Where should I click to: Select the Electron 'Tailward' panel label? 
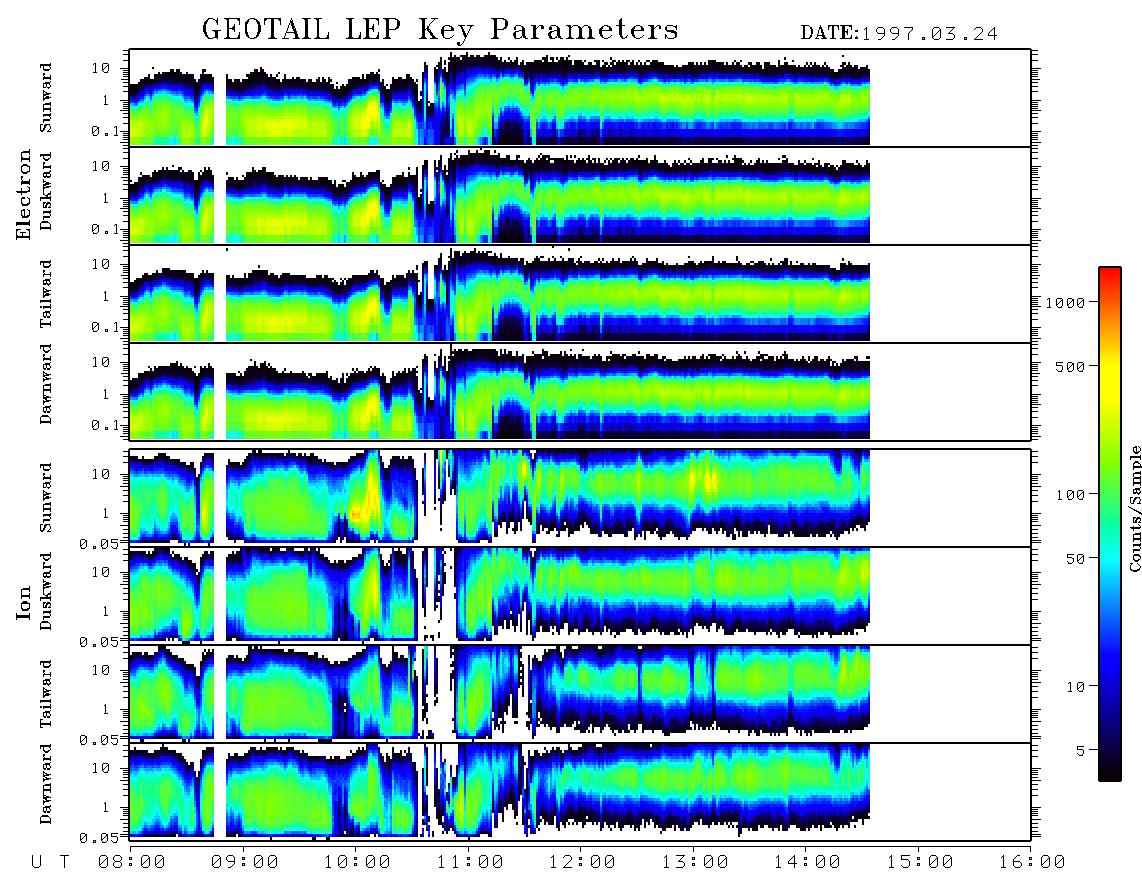point(46,293)
